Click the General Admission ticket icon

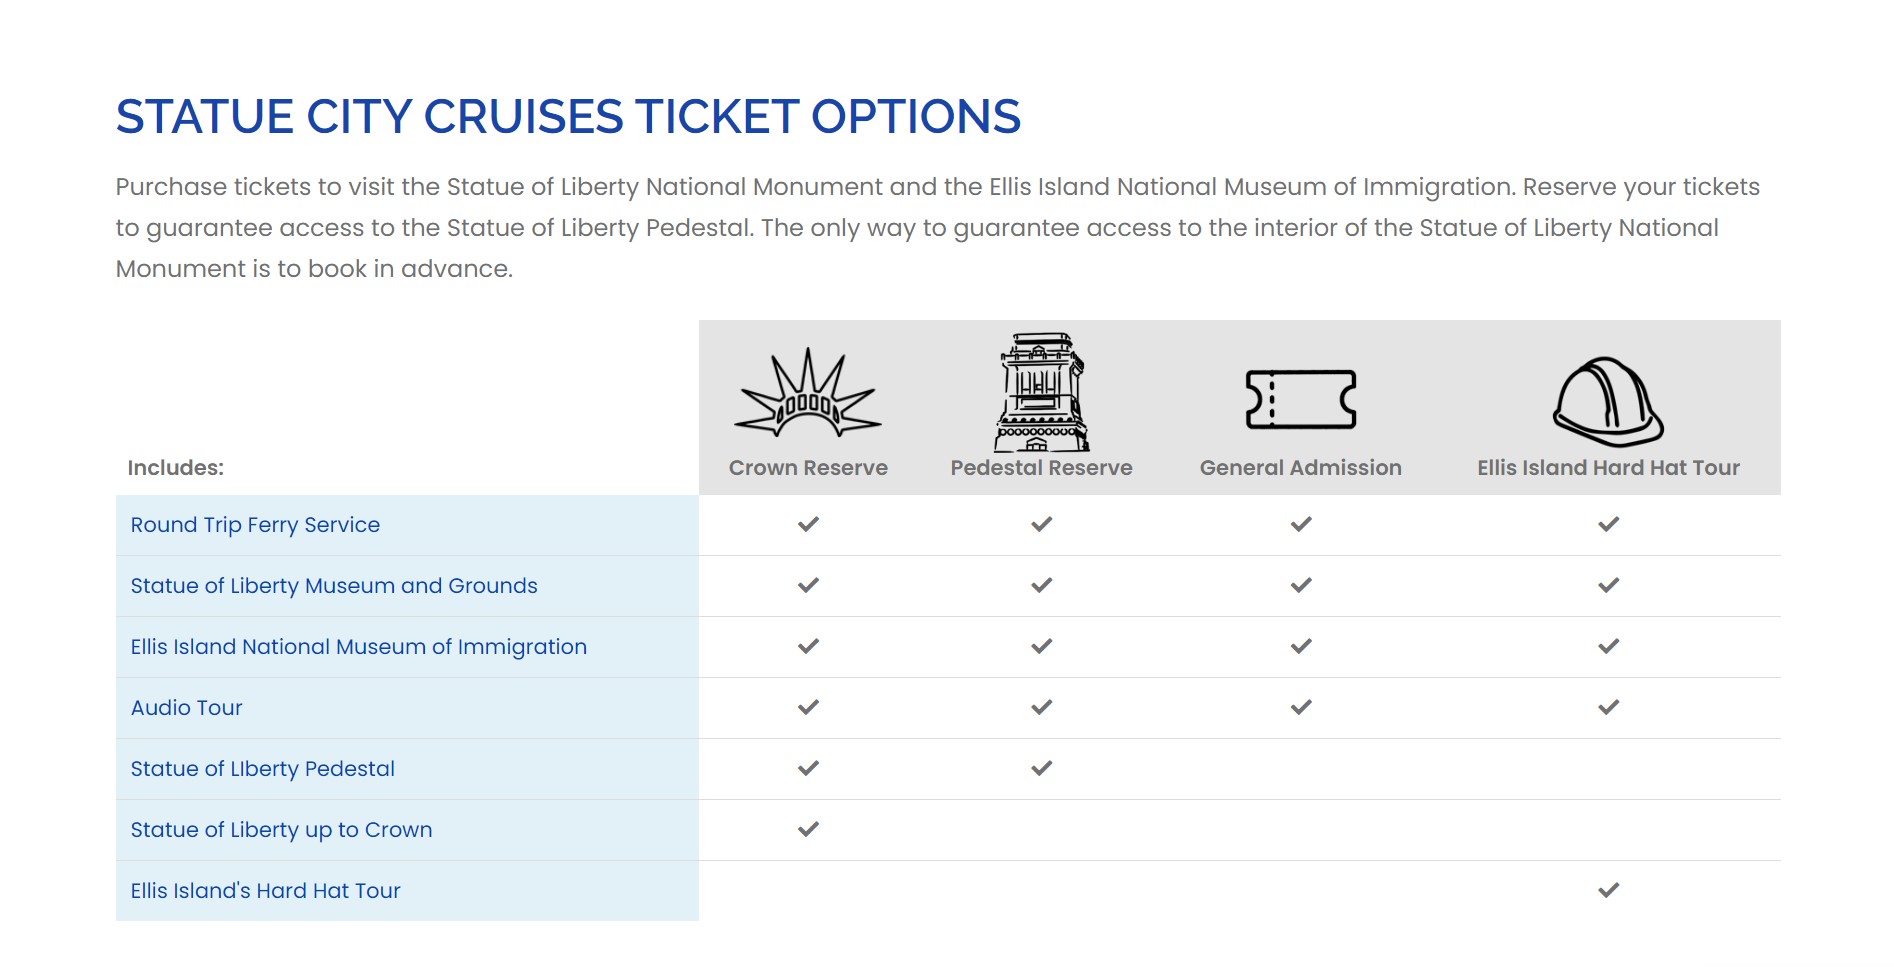(1300, 399)
